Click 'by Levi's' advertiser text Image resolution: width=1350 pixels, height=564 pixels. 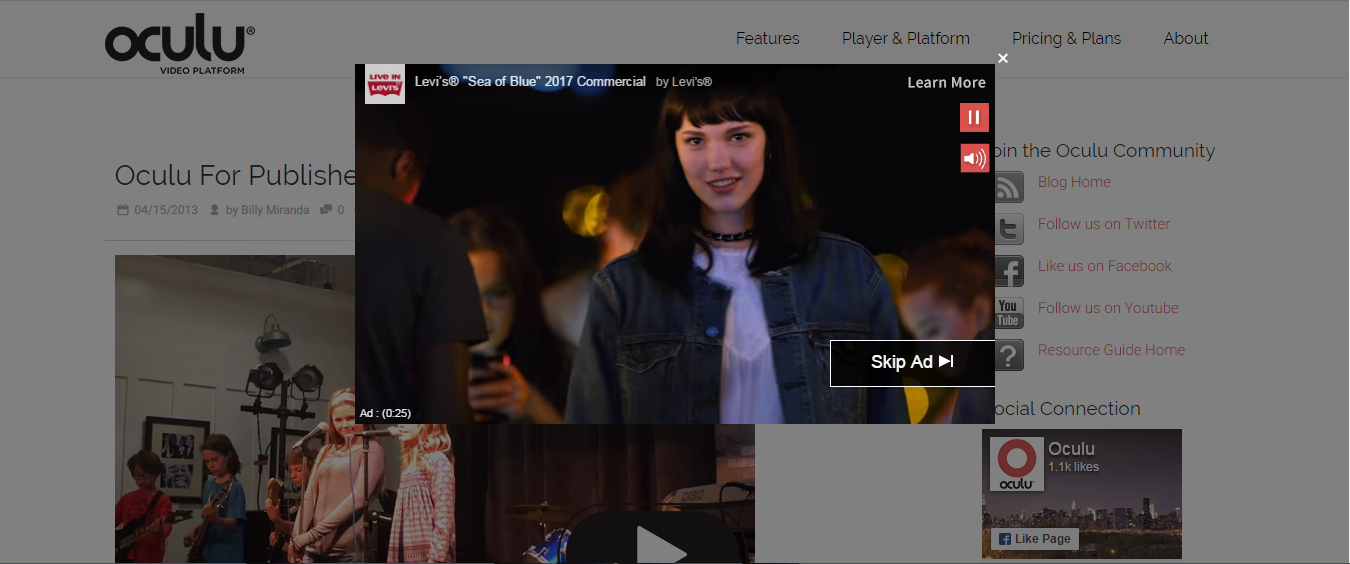pos(684,82)
